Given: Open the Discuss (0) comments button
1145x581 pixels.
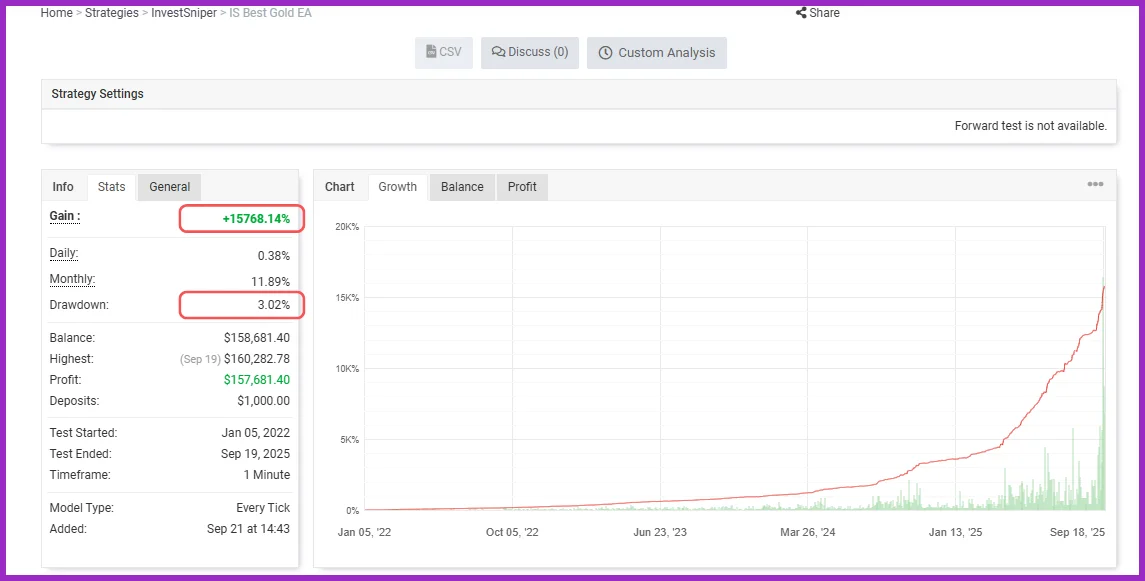Looking at the screenshot, I should [529, 52].
